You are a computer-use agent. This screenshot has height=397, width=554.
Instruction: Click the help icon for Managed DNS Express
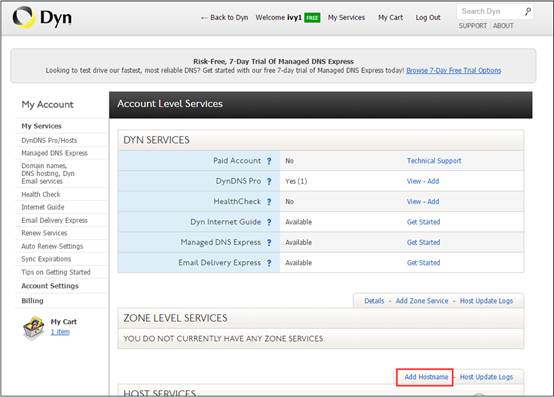pos(269,243)
